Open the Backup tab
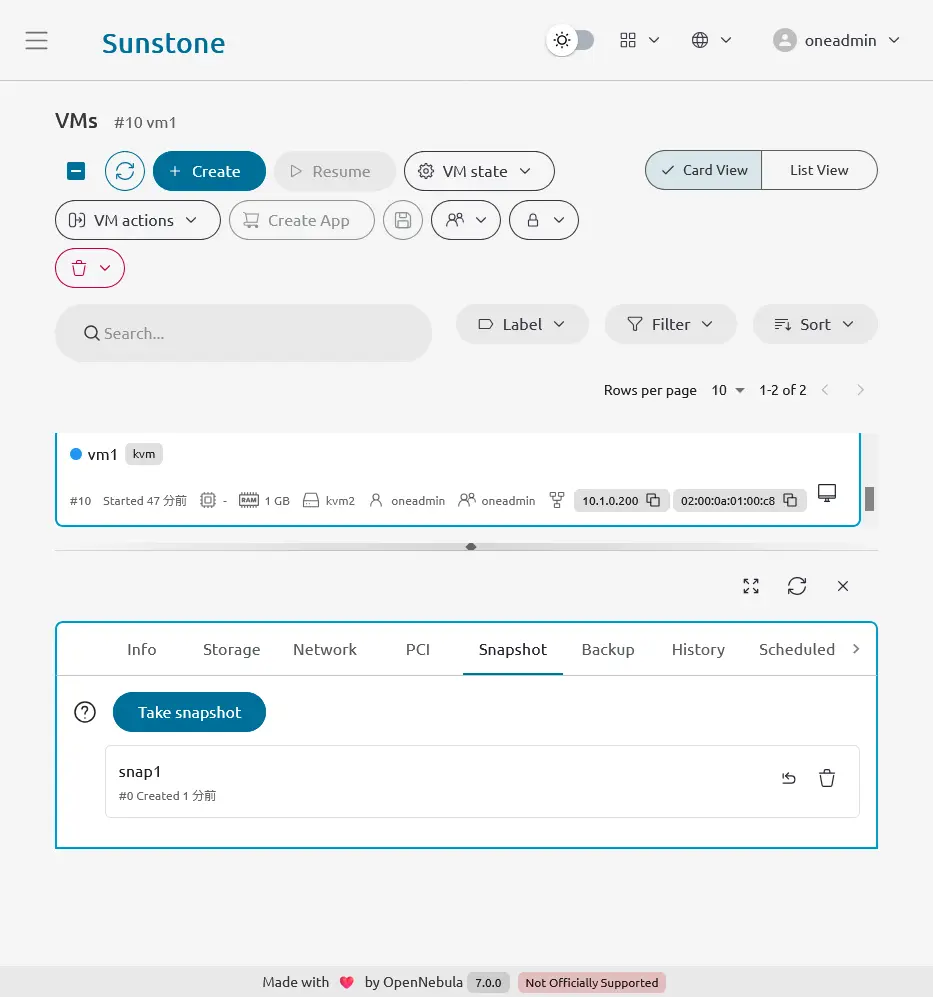Viewport: 933px width, 997px height. pyautogui.click(x=608, y=649)
